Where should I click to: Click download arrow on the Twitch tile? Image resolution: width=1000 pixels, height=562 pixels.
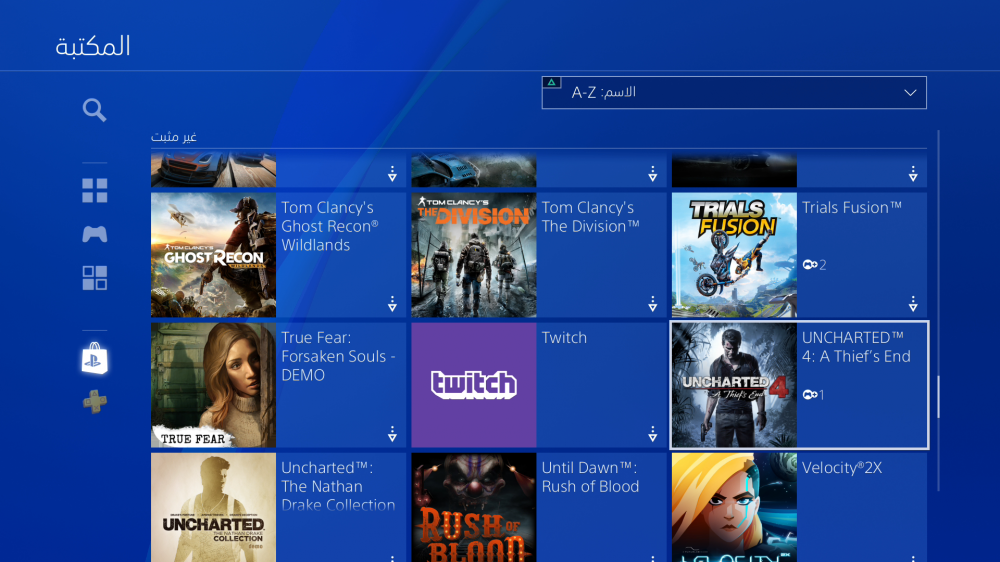pos(652,434)
